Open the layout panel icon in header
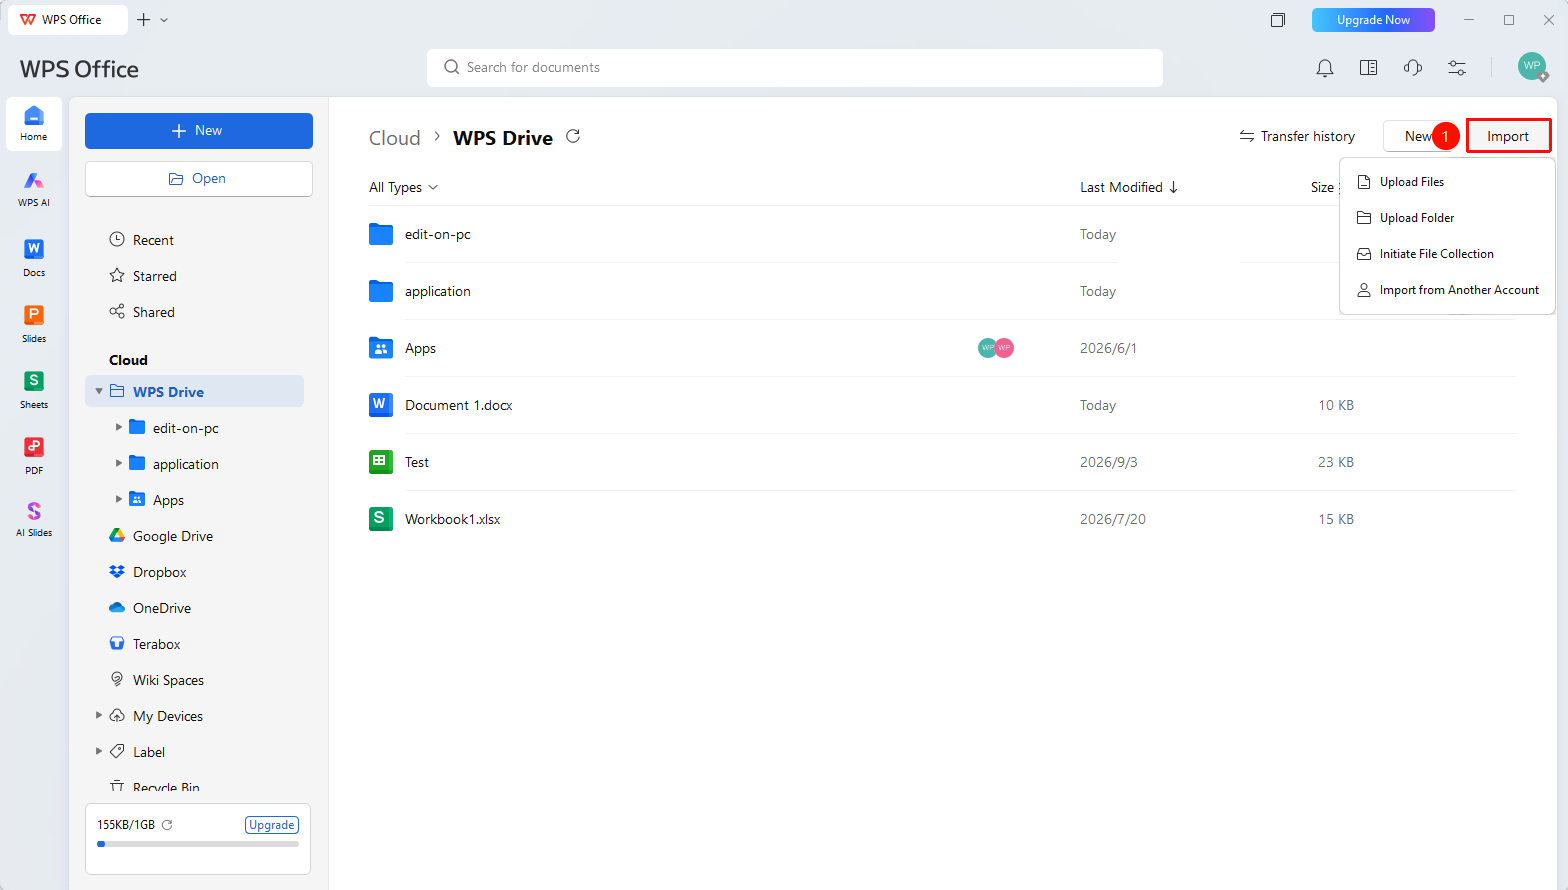The width and height of the screenshot is (1568, 890). click(1369, 68)
